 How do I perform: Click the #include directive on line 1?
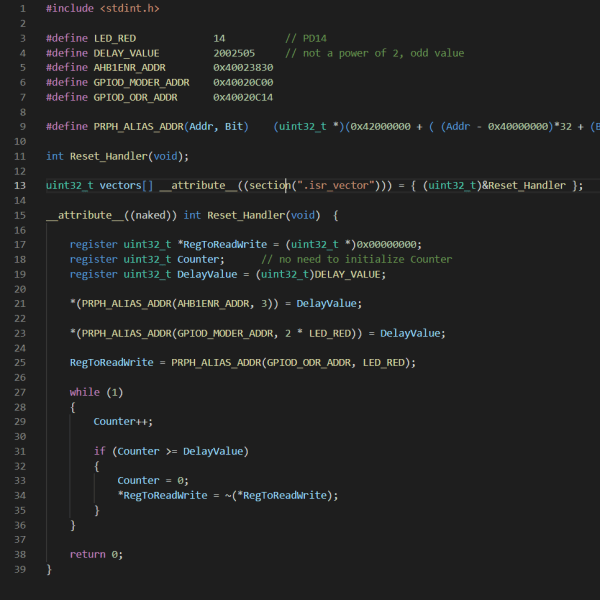point(70,8)
